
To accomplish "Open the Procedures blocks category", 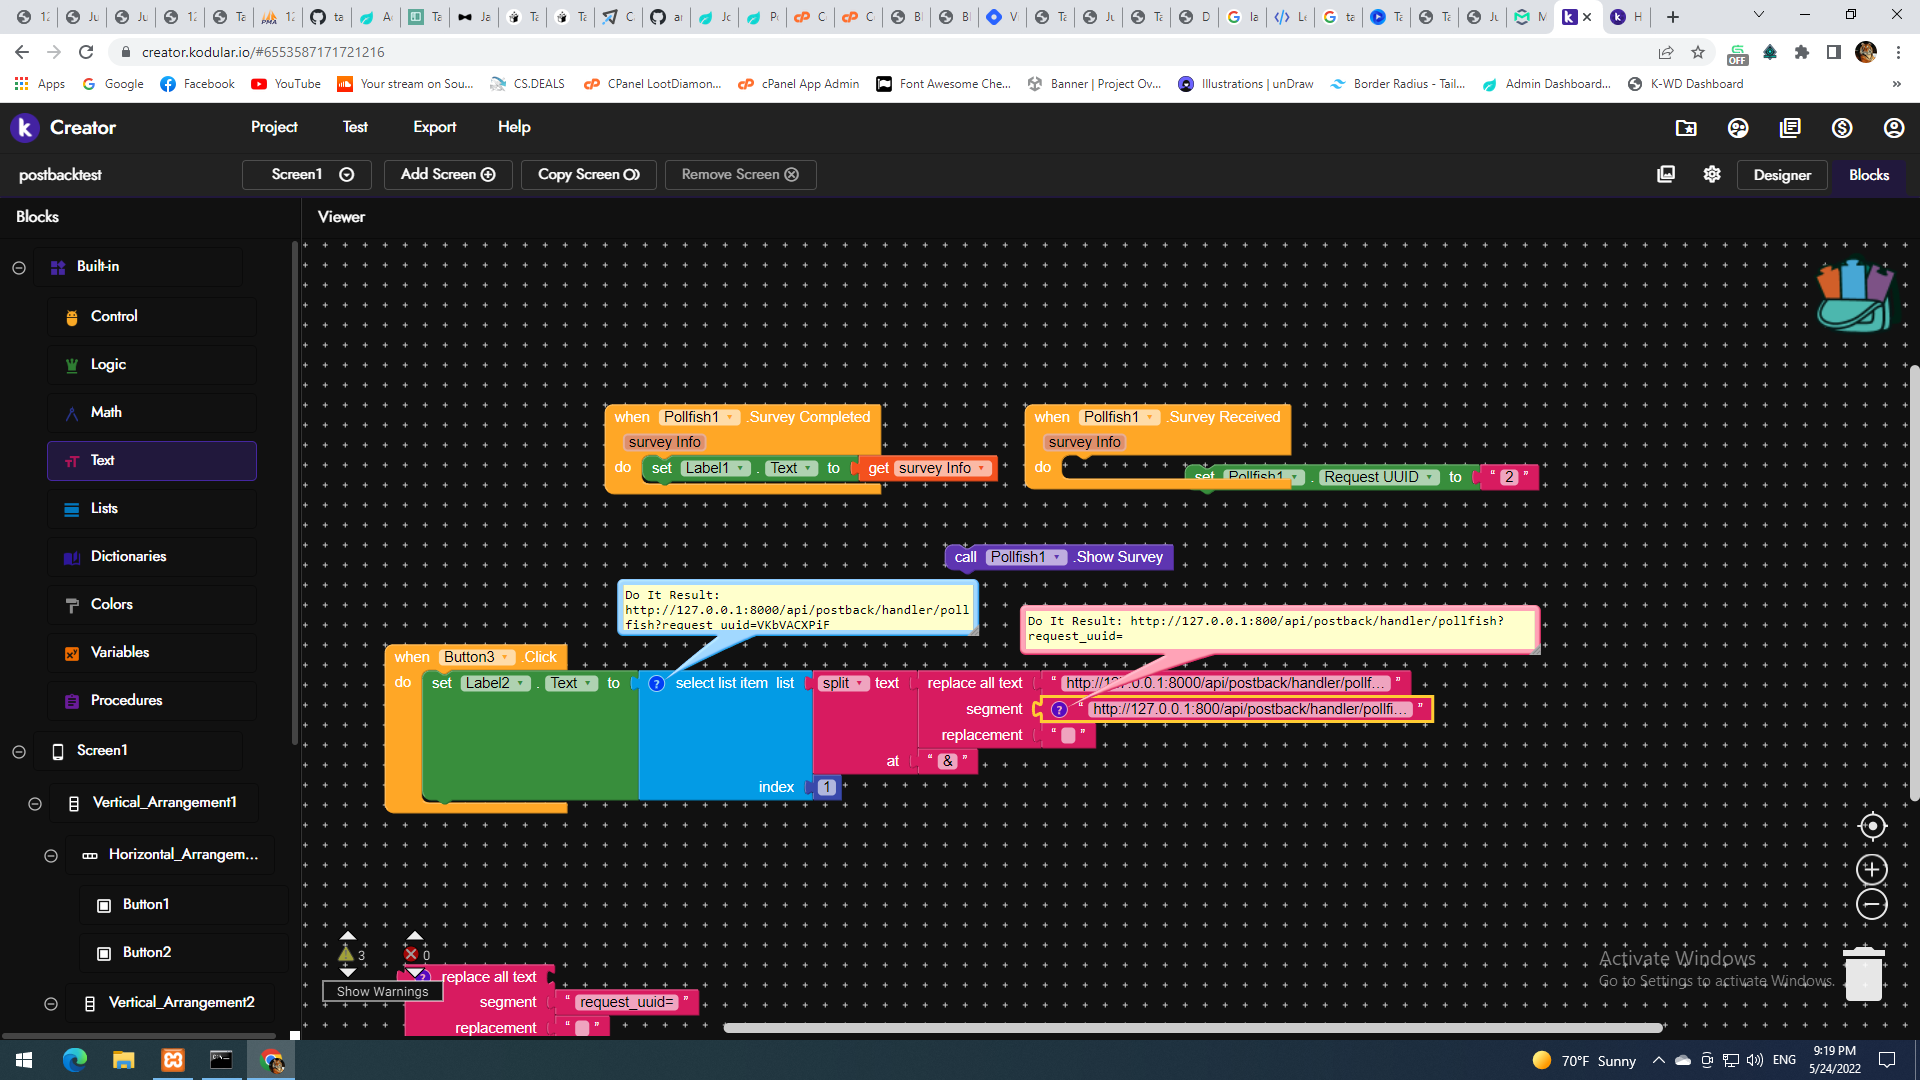I will coord(151,700).
